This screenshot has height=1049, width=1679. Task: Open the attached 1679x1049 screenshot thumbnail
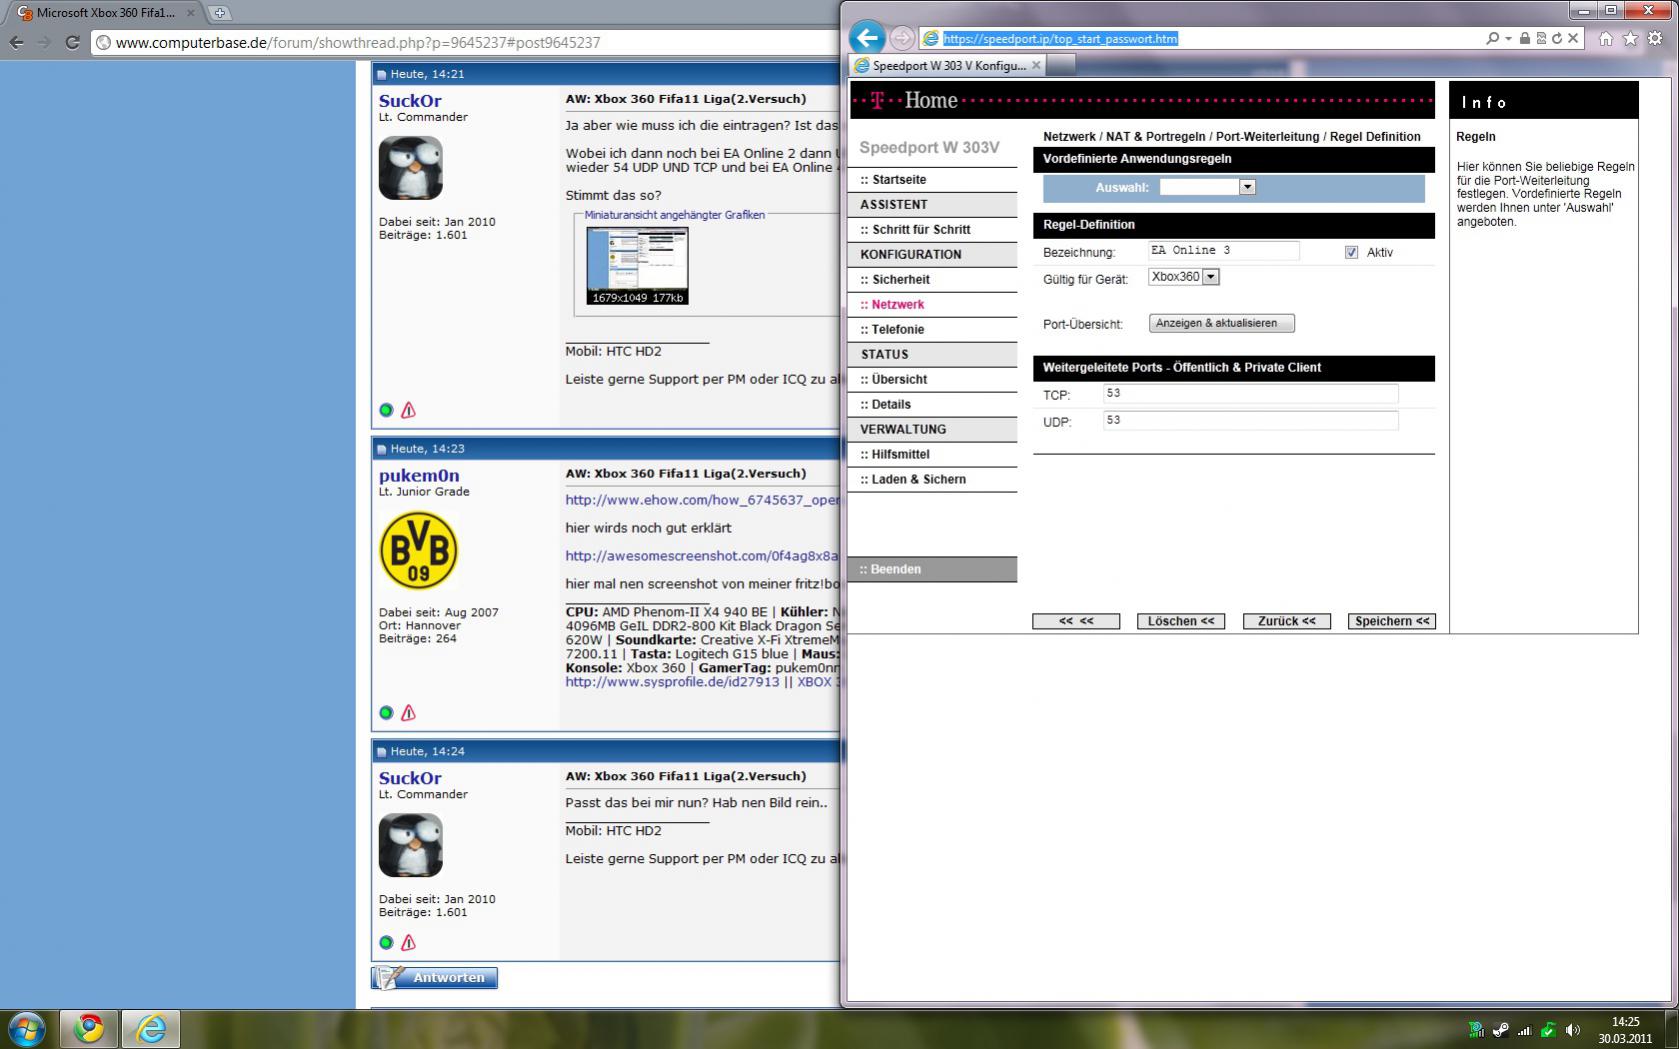[x=637, y=265]
